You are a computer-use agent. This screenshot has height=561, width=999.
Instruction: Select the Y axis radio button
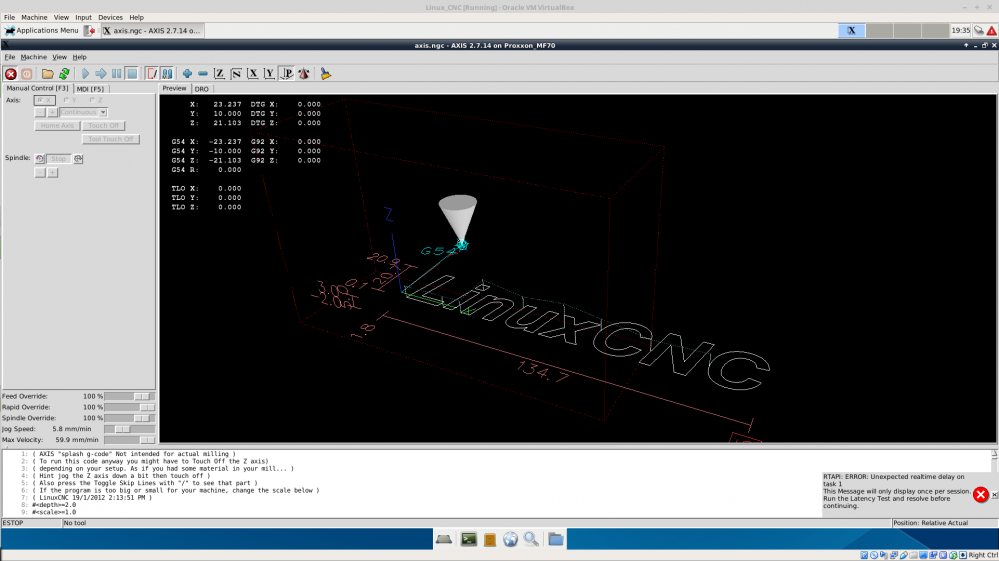66,100
